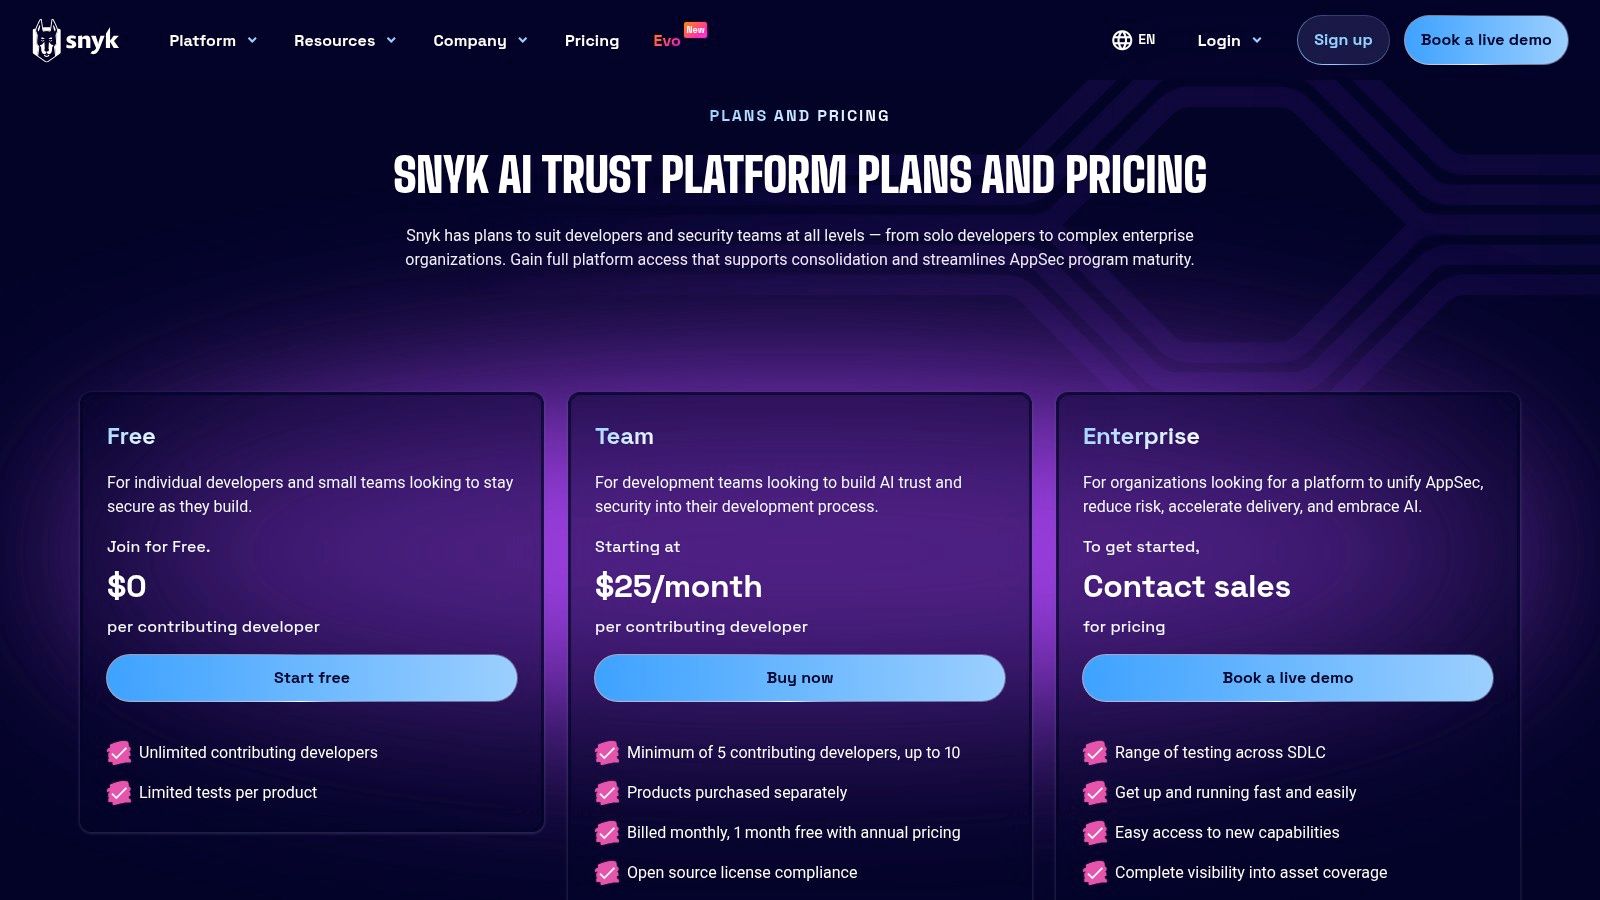Click Book a live demo in the header
The height and width of the screenshot is (900, 1600).
(x=1486, y=40)
